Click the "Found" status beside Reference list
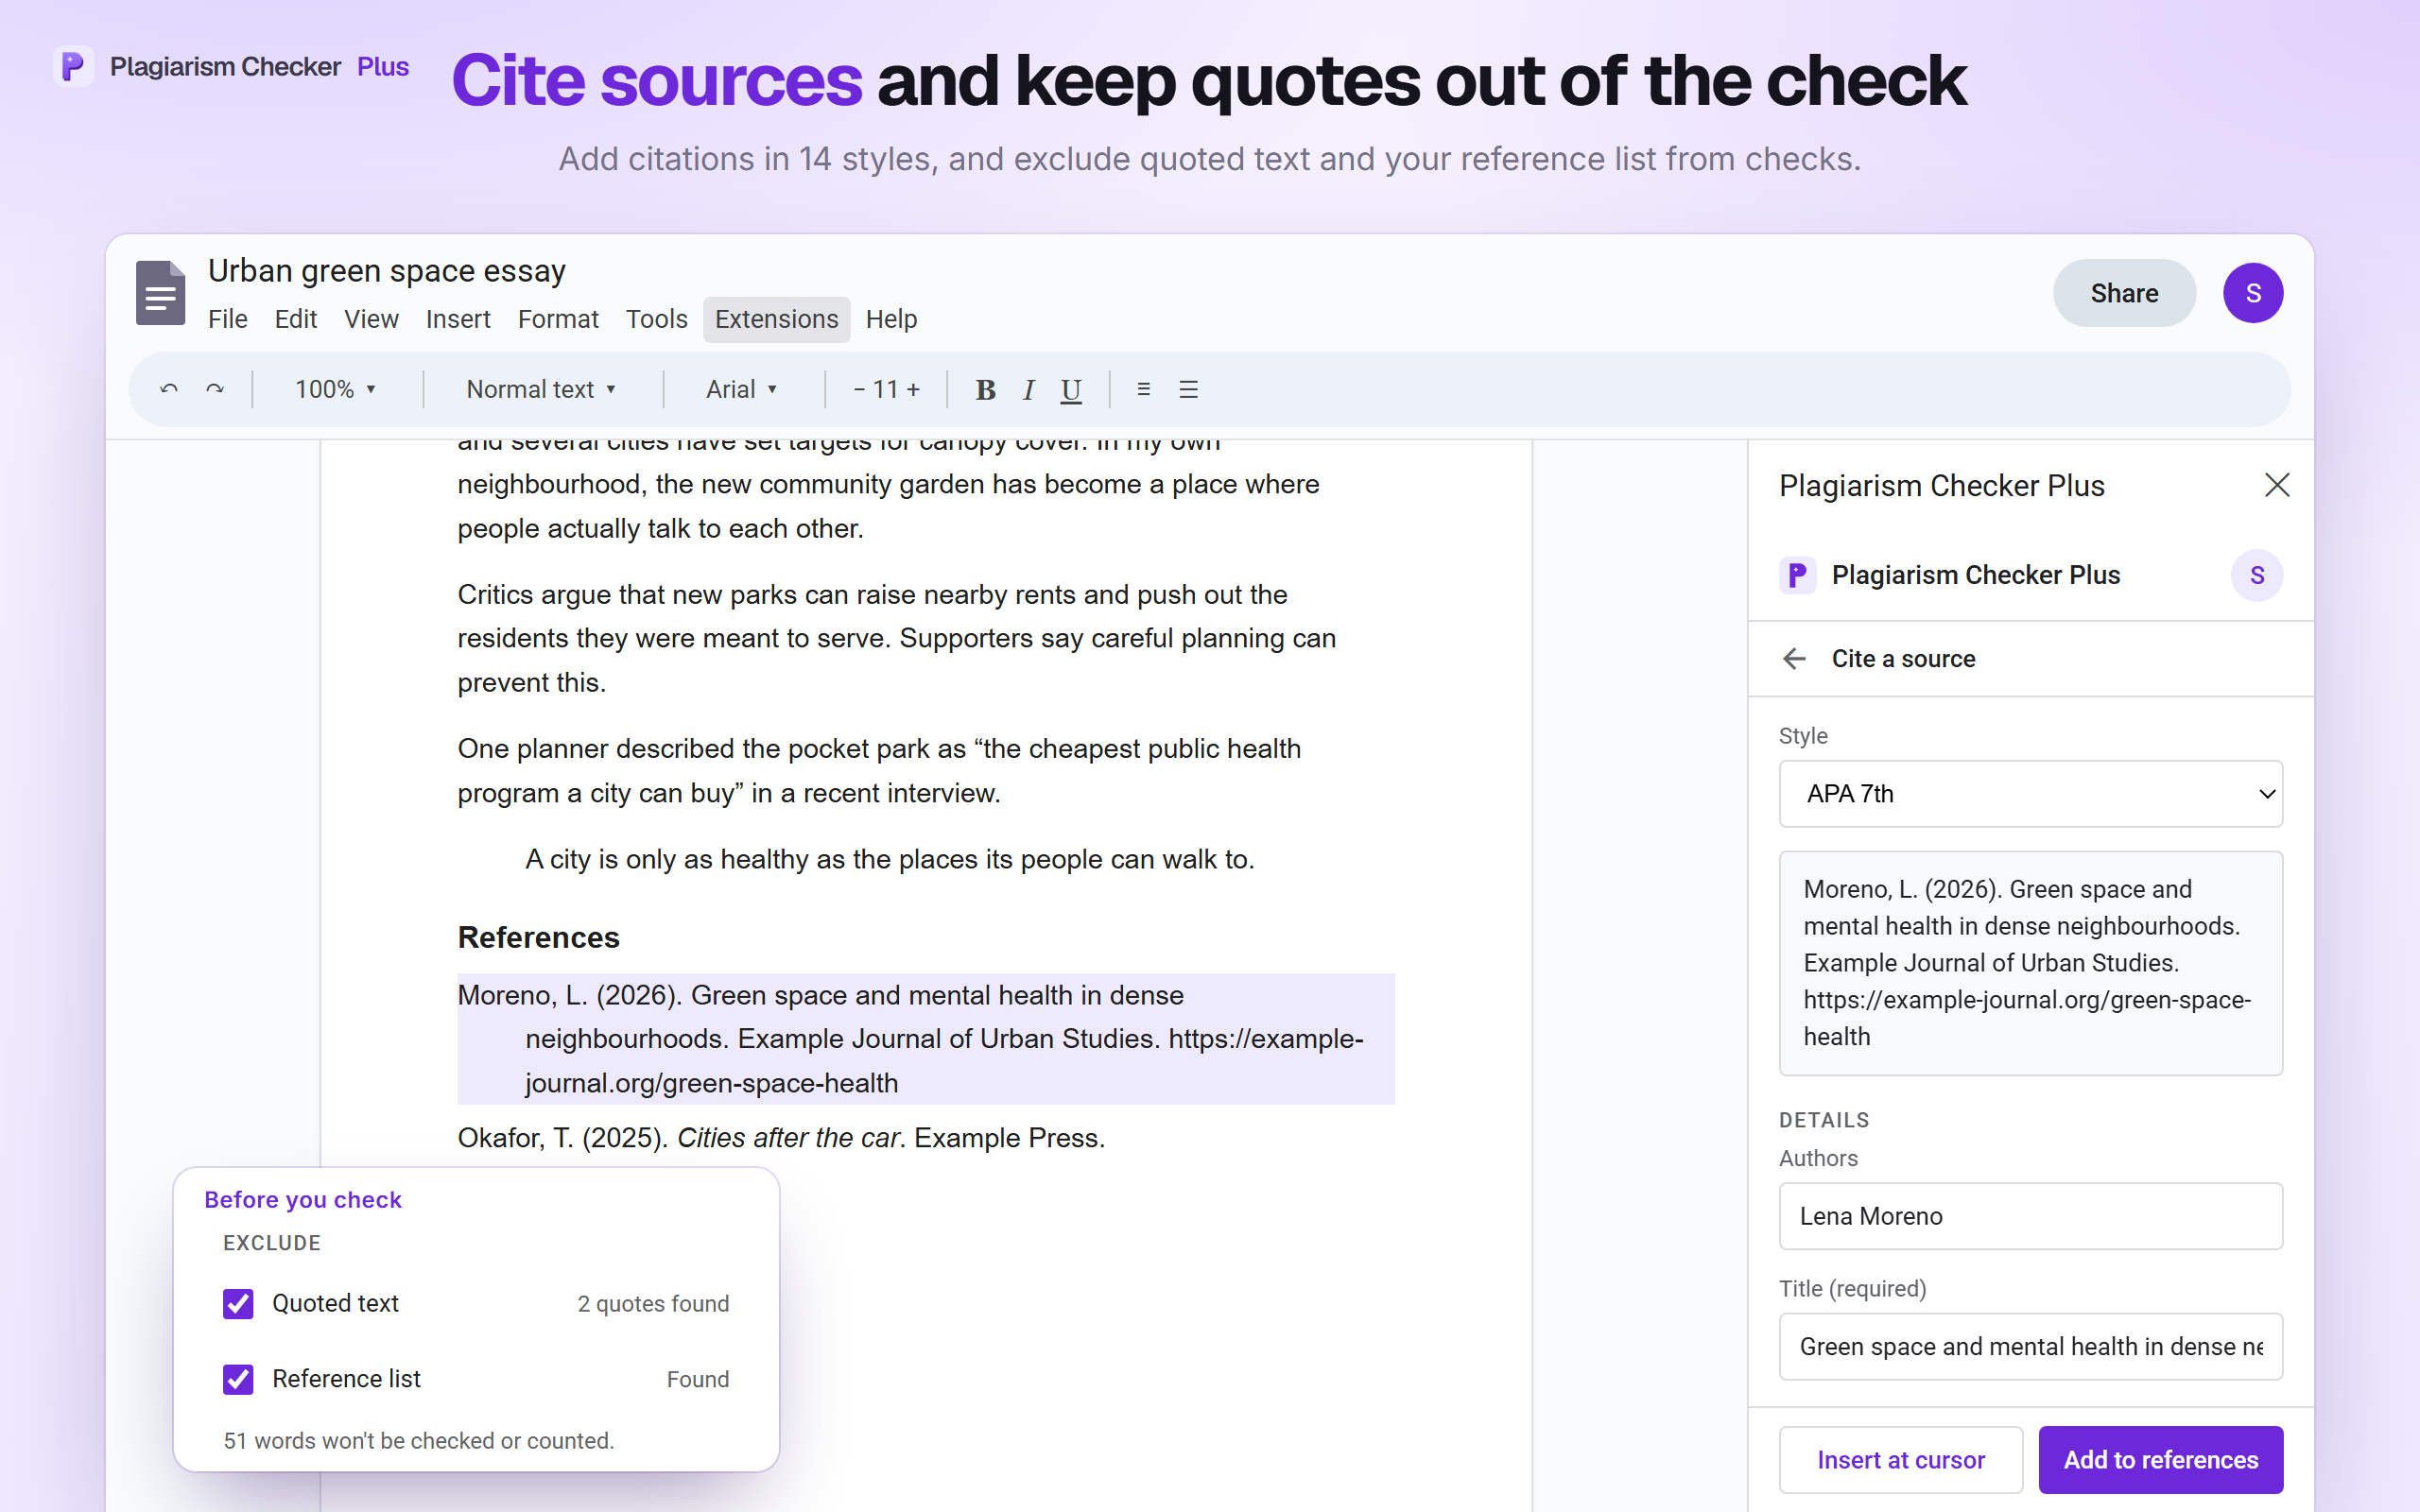The height and width of the screenshot is (1512, 2420). pos(698,1379)
